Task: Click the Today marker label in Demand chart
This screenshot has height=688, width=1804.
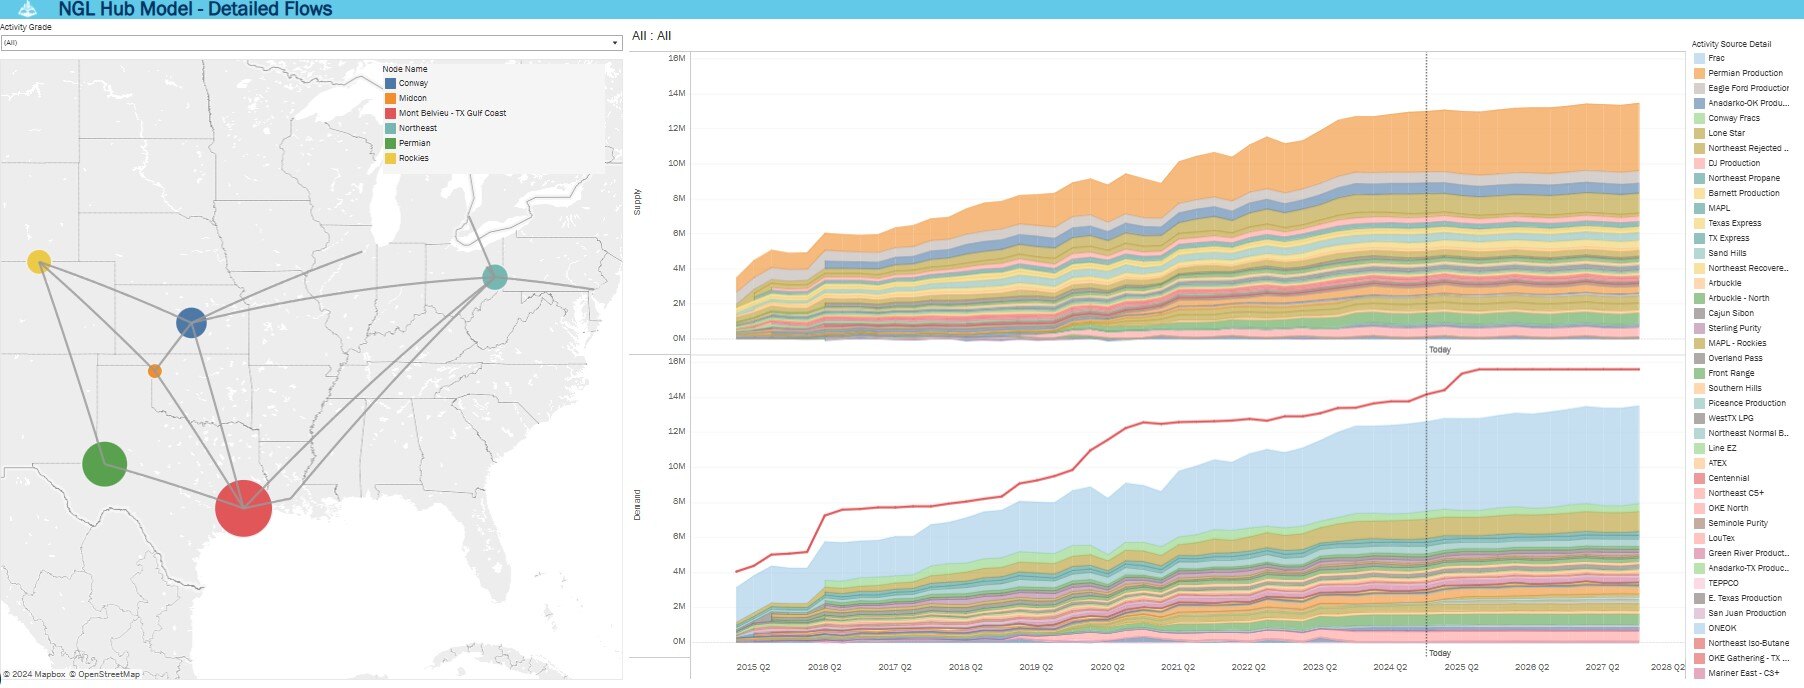Action: click(x=1440, y=653)
